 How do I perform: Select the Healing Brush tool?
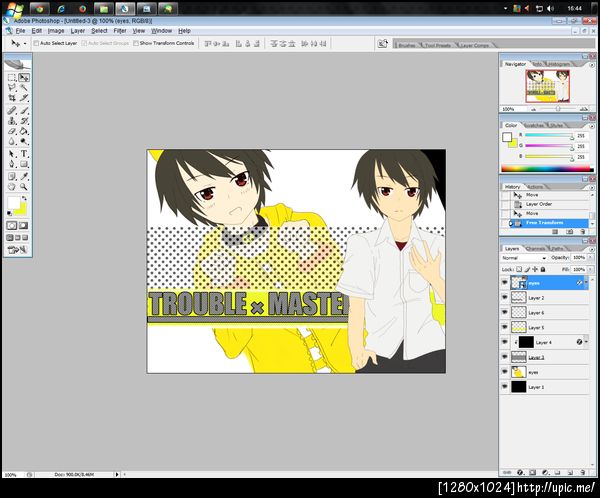[x=12, y=111]
